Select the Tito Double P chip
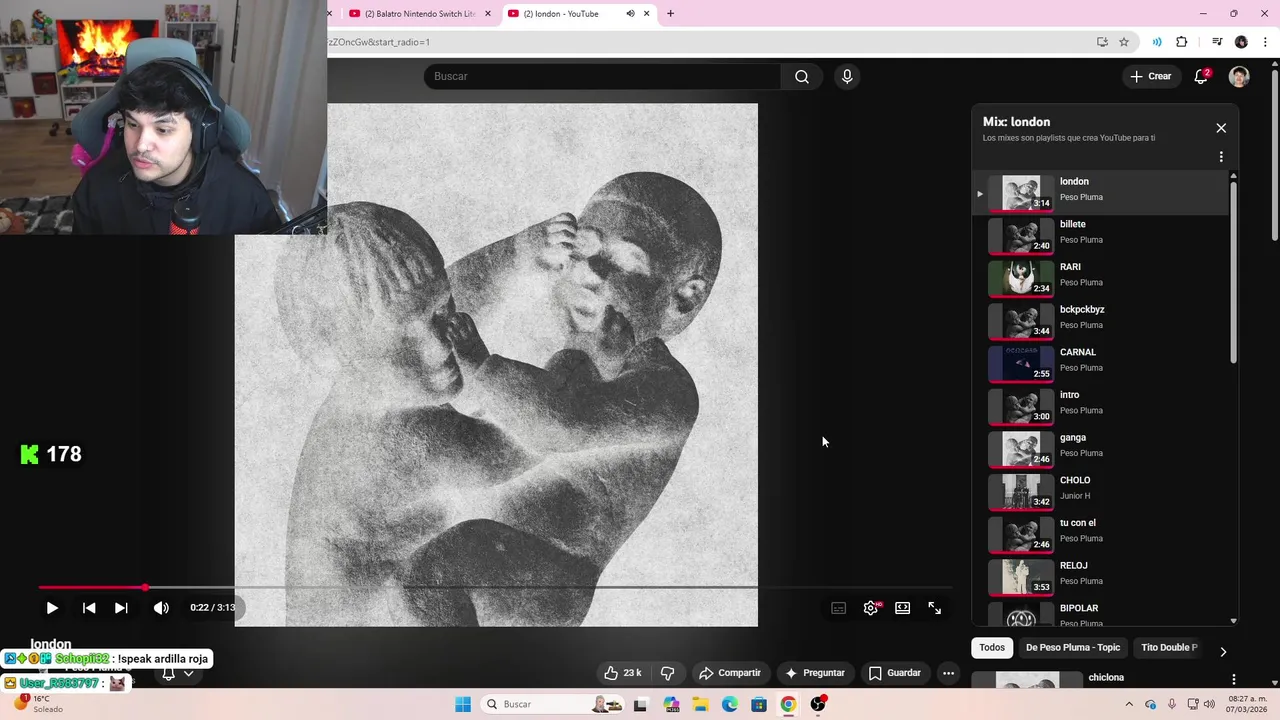 click(x=1169, y=648)
